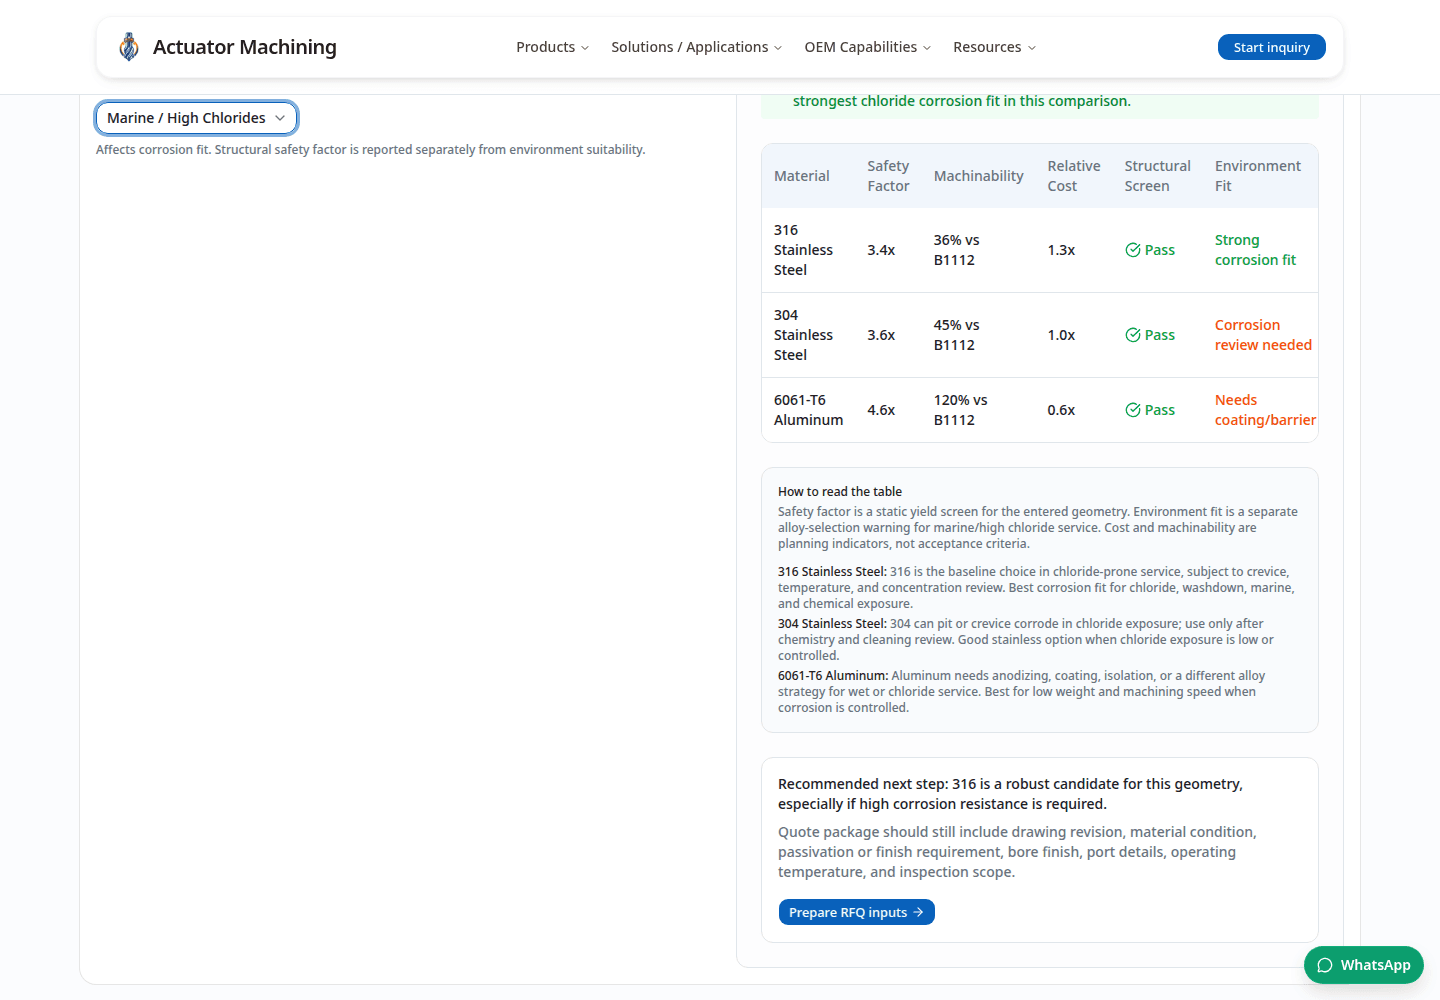This screenshot has width=1440, height=1000.
Task: Expand the Products menu
Action: [552, 47]
